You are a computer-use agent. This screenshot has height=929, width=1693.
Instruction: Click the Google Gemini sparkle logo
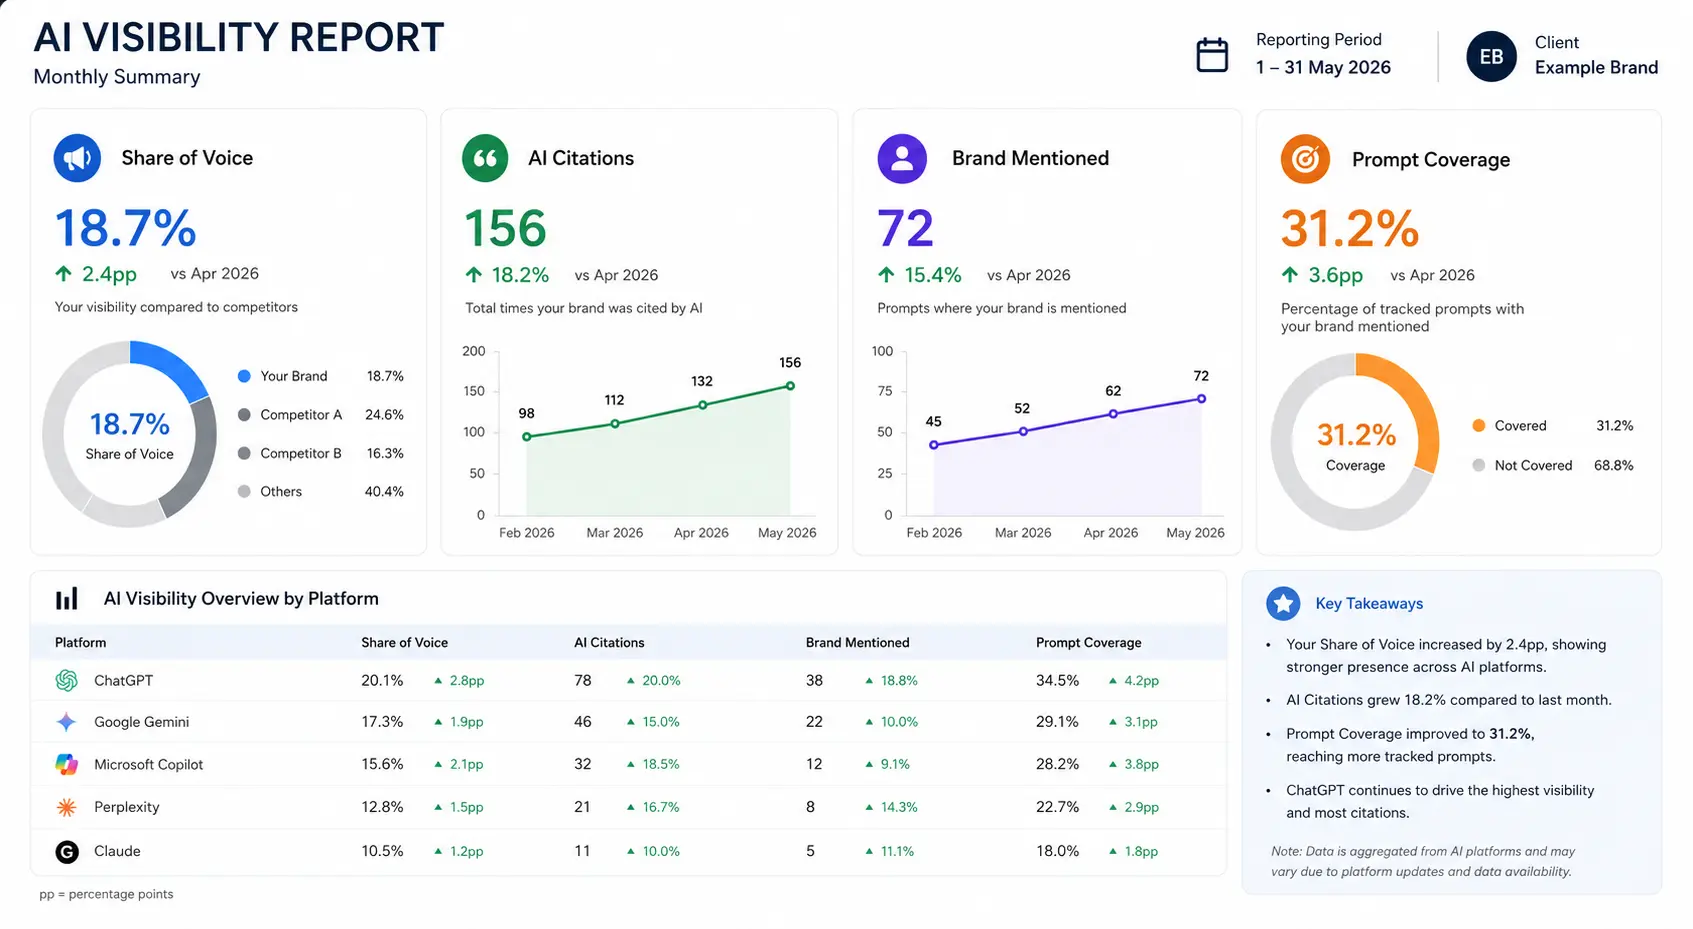67,722
